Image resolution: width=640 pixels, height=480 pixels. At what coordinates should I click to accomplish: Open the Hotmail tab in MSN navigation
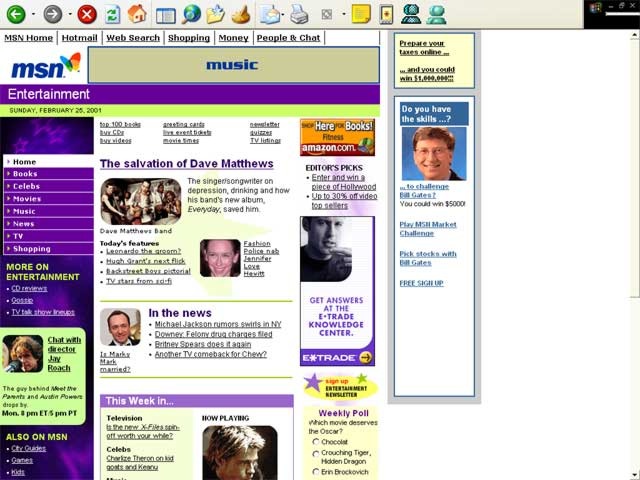point(80,38)
